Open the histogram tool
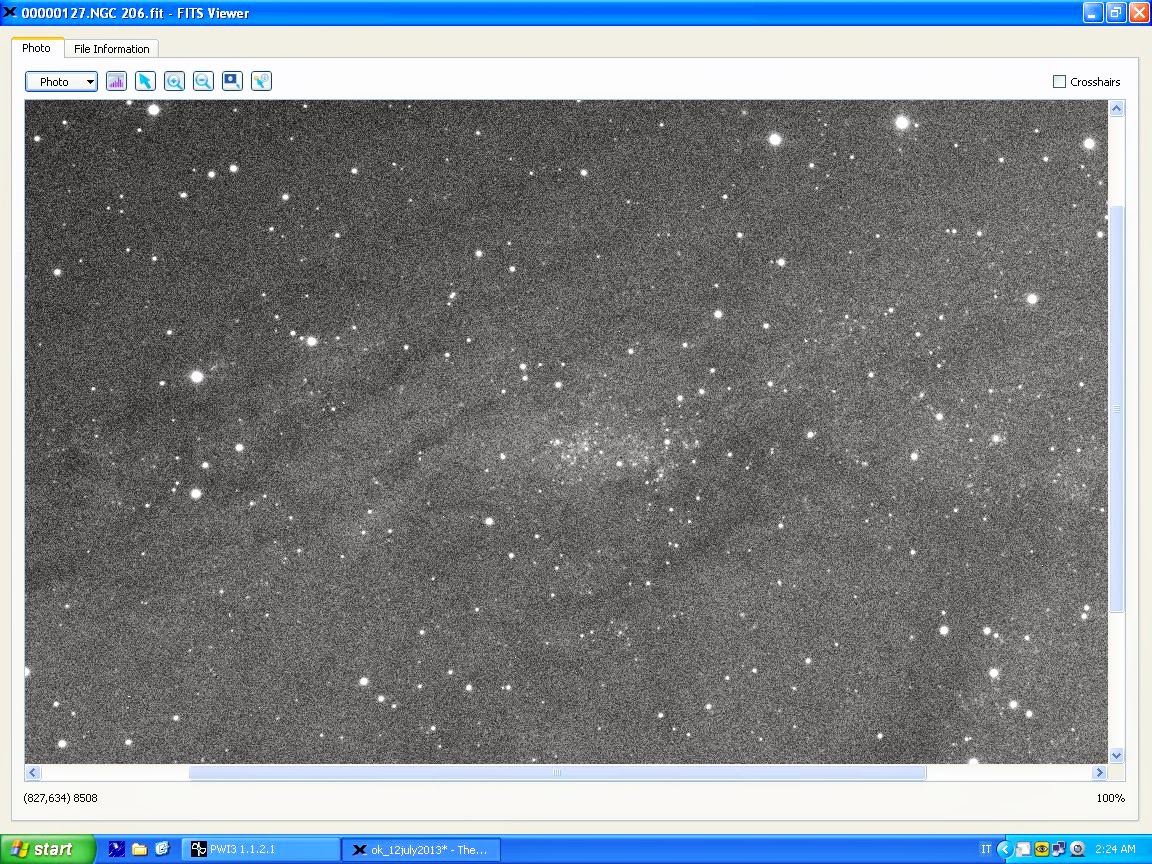Image resolution: width=1152 pixels, height=864 pixels. [x=116, y=81]
